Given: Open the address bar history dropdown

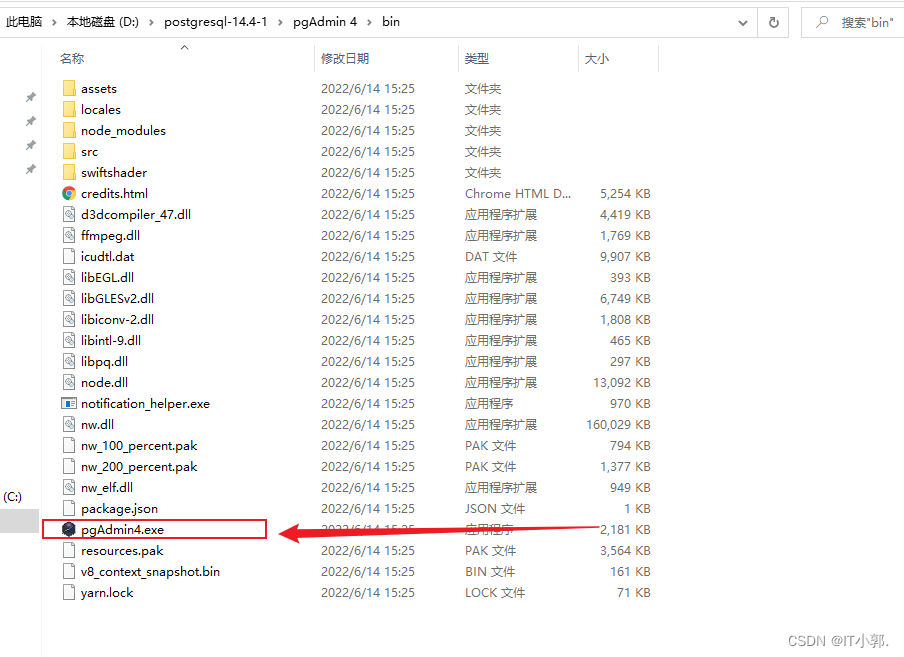Looking at the screenshot, I should [743, 23].
